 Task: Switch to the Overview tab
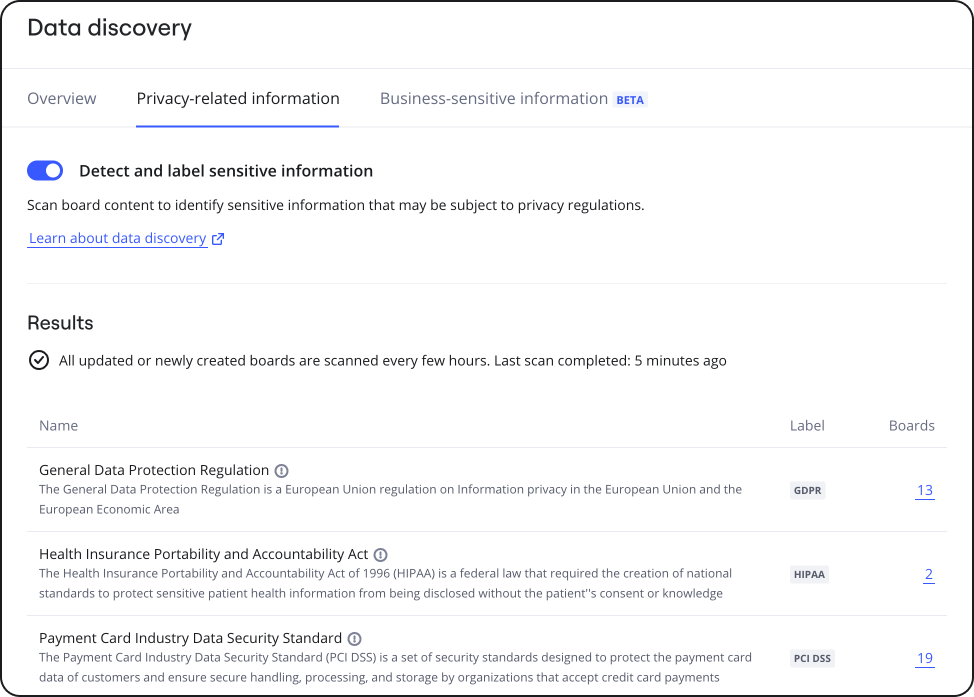(62, 99)
